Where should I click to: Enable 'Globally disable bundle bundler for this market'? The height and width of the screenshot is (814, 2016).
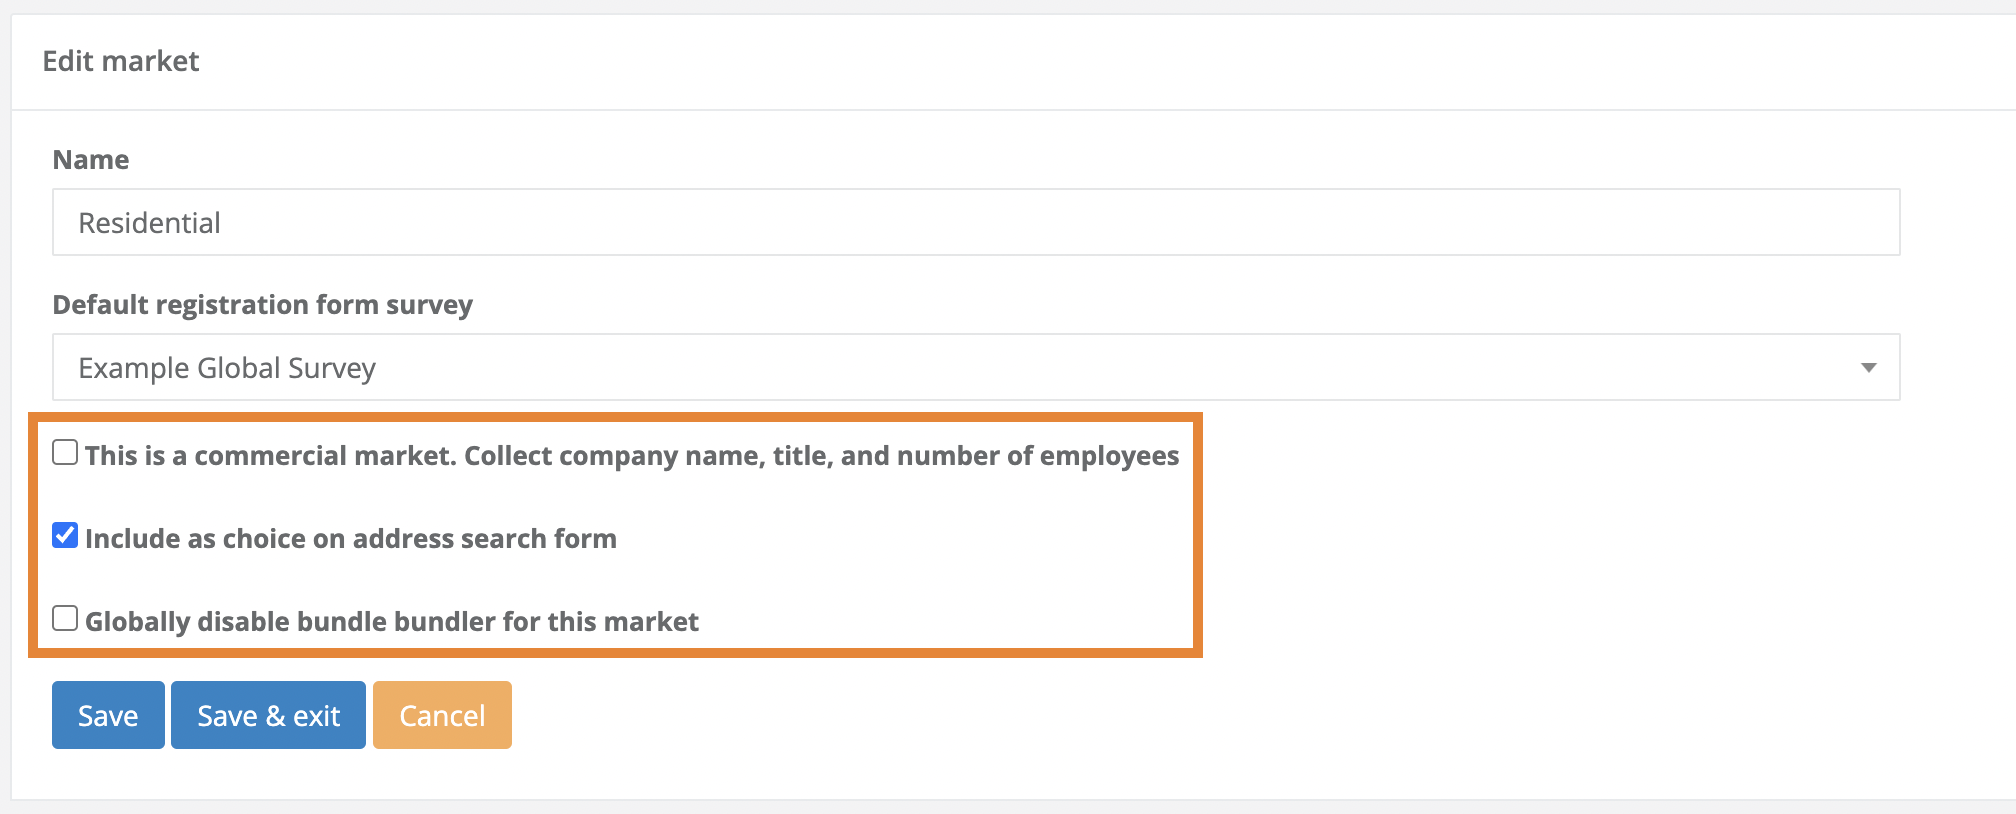65,618
